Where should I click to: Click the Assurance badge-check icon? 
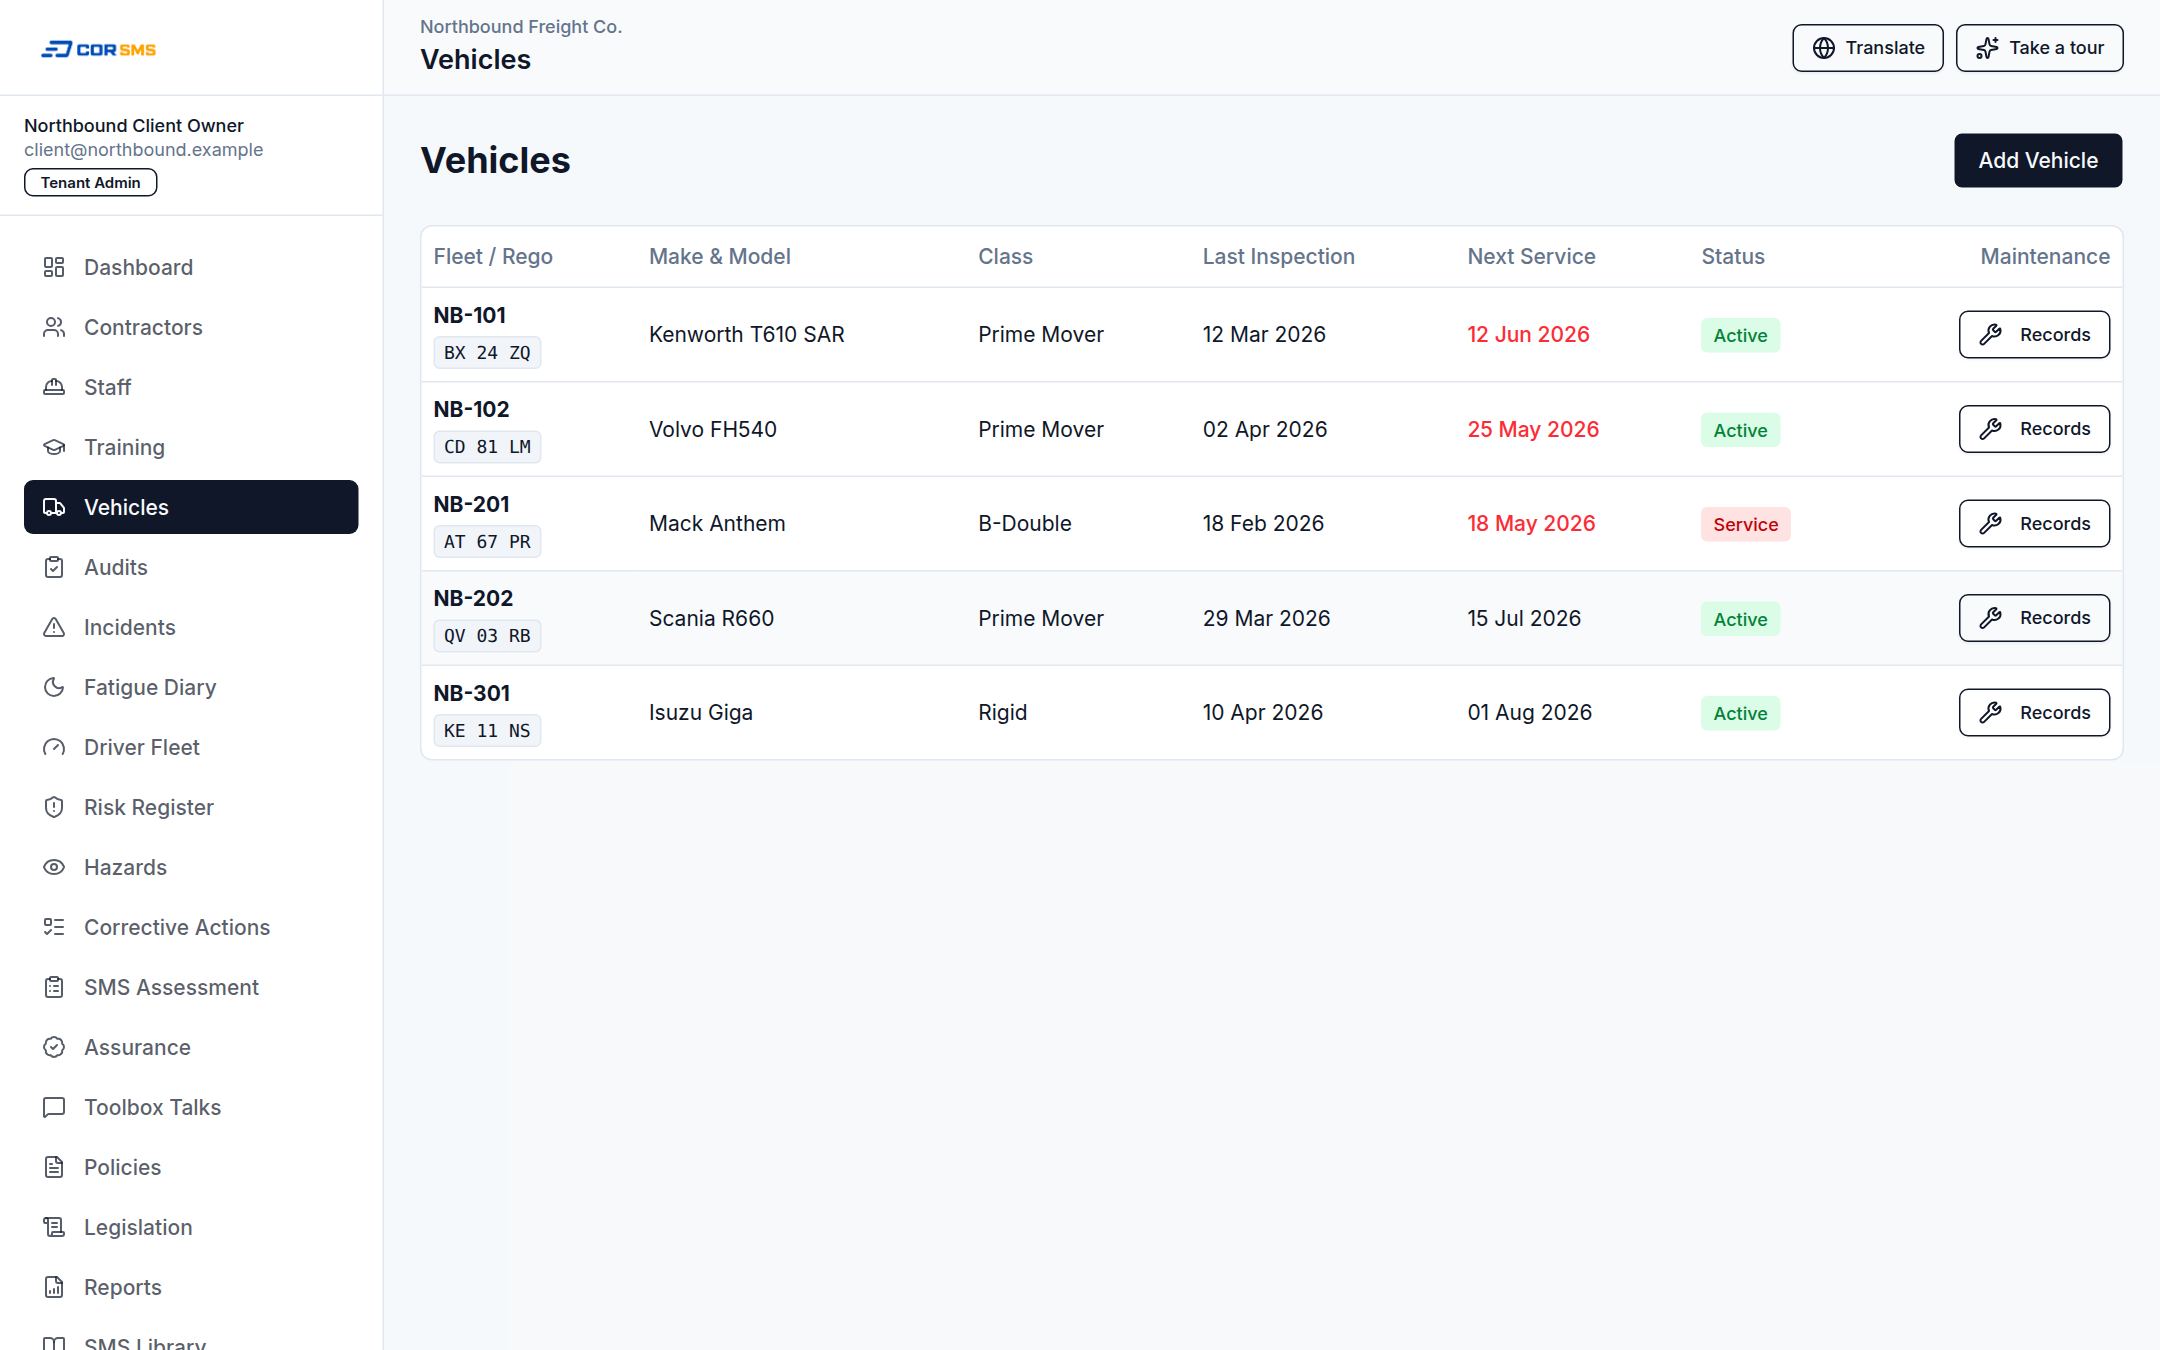pyautogui.click(x=54, y=1047)
